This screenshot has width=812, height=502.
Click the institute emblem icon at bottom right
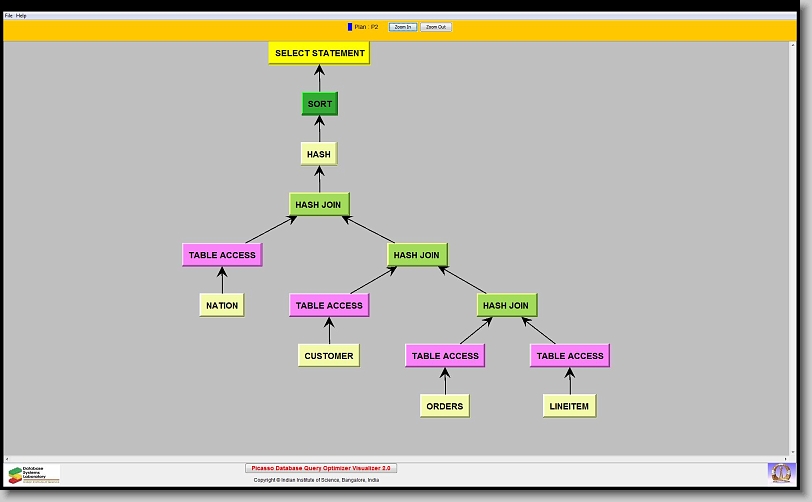[779, 472]
